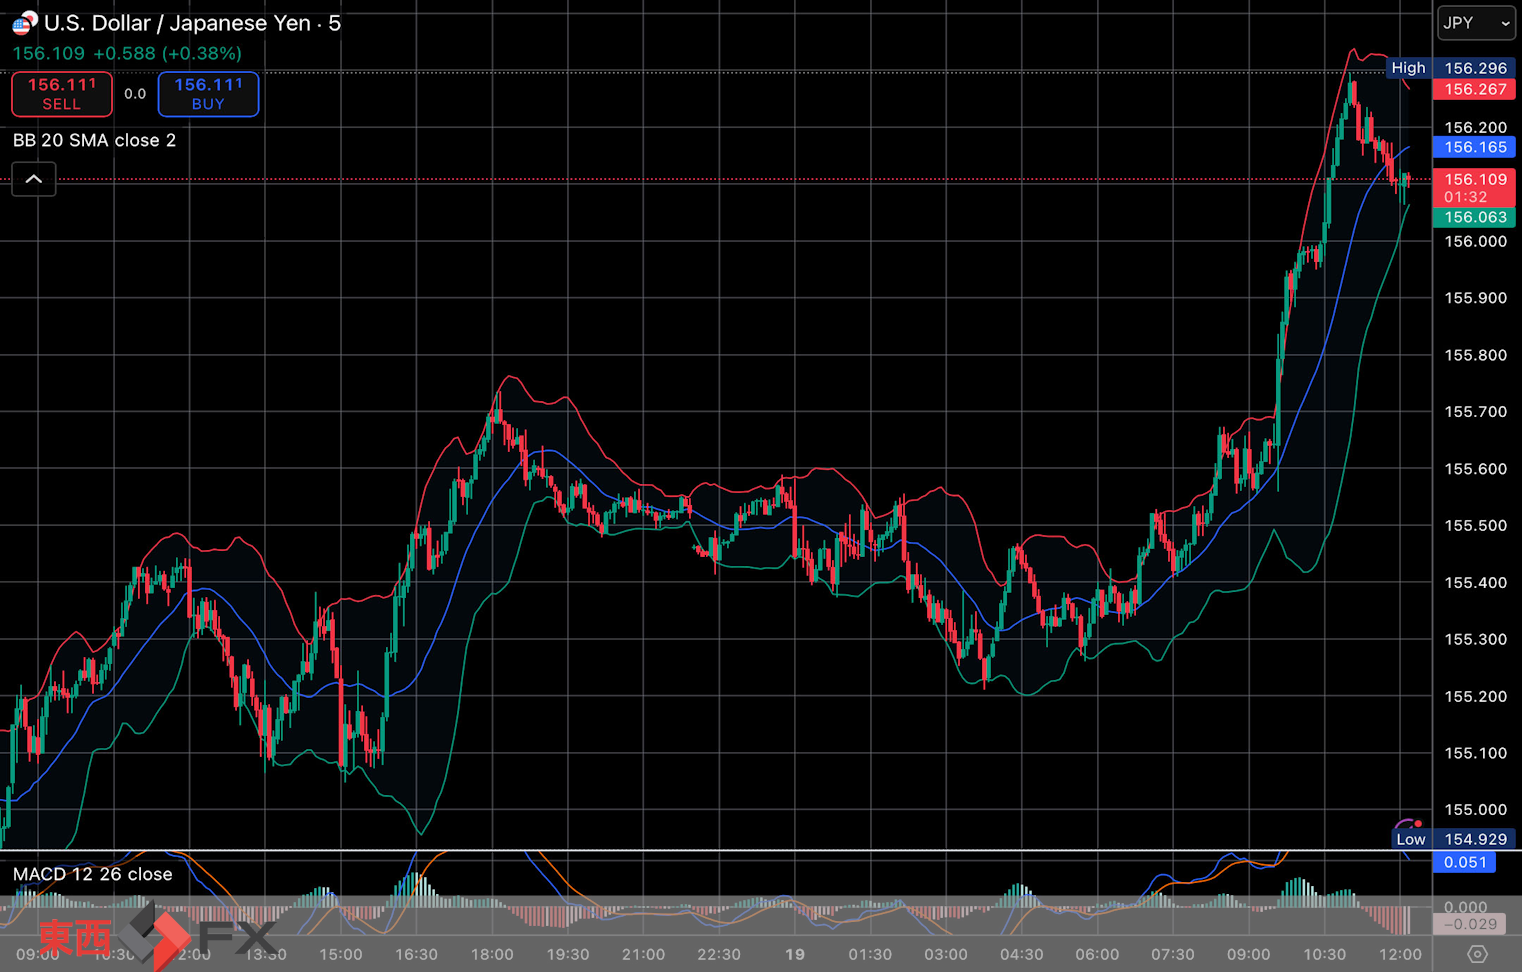Screen dimensions: 1522x972
Task: Click the Low price marker 154.929
Action: (x=1475, y=839)
